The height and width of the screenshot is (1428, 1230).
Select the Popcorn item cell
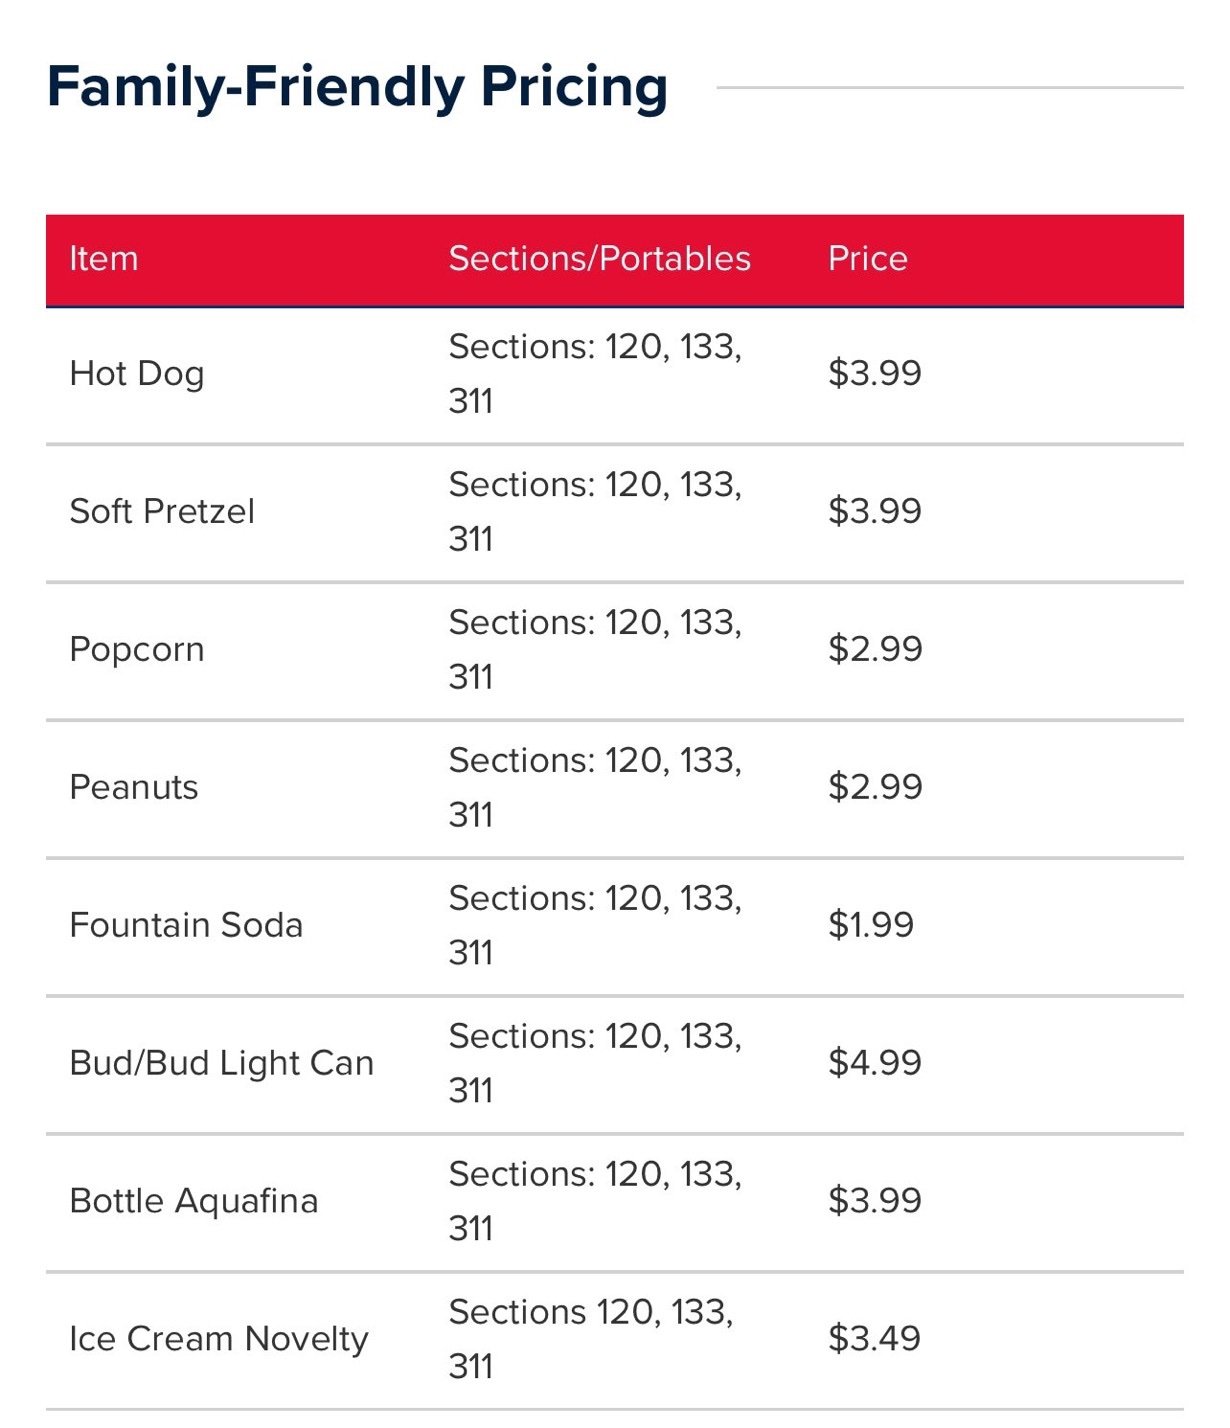[137, 650]
